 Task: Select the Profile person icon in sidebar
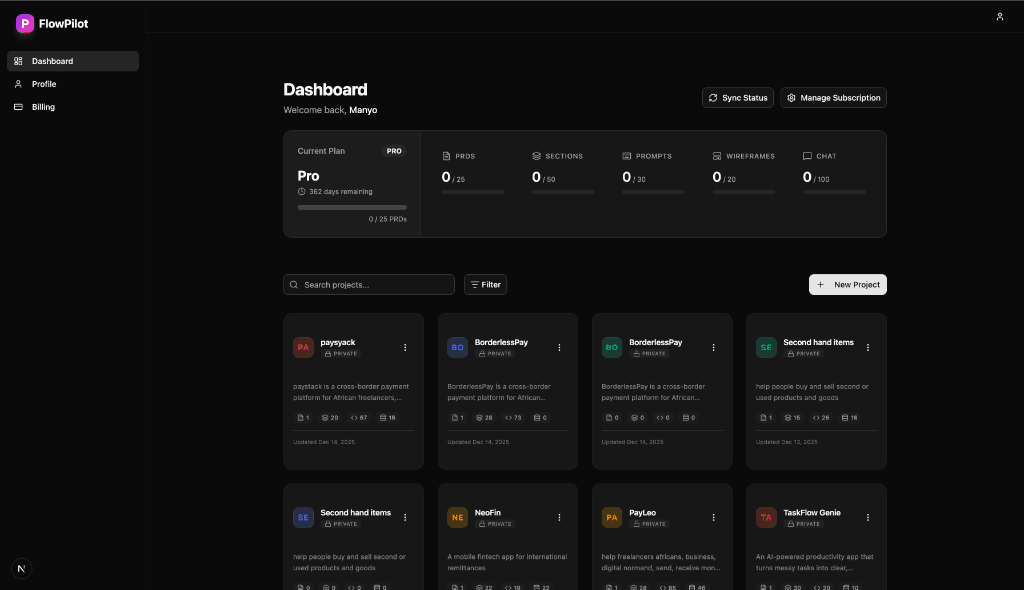[x=18, y=84]
